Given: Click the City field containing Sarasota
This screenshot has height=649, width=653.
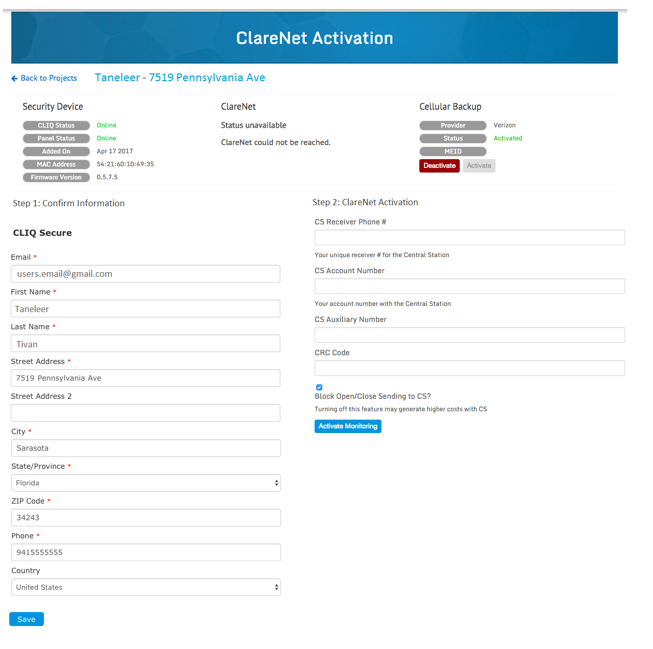Looking at the screenshot, I should point(146,448).
